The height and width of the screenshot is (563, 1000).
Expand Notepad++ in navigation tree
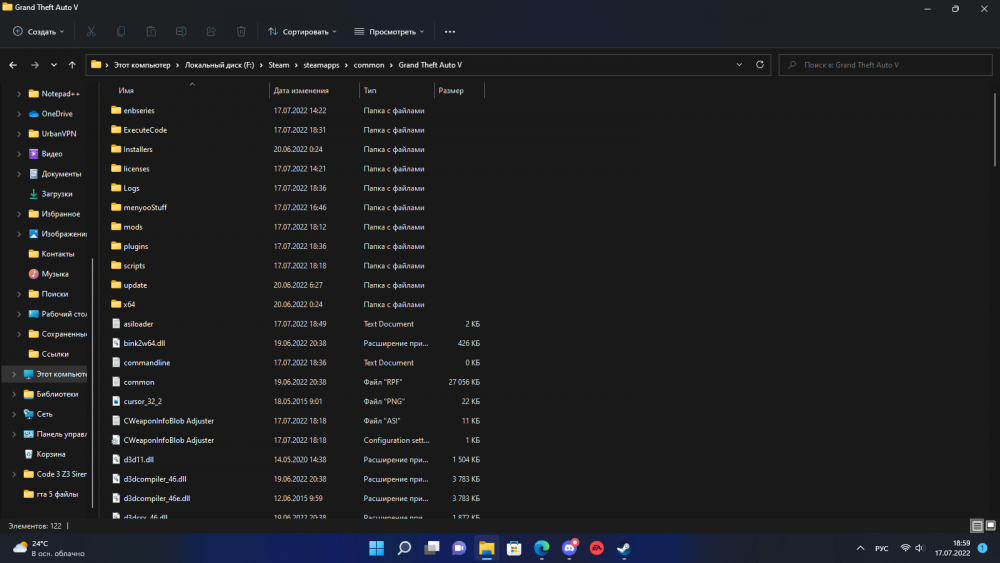[18, 94]
